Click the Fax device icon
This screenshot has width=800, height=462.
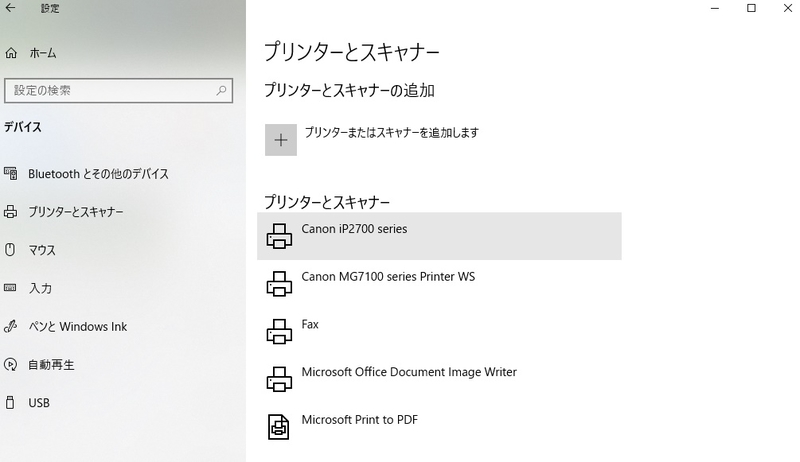click(279, 331)
